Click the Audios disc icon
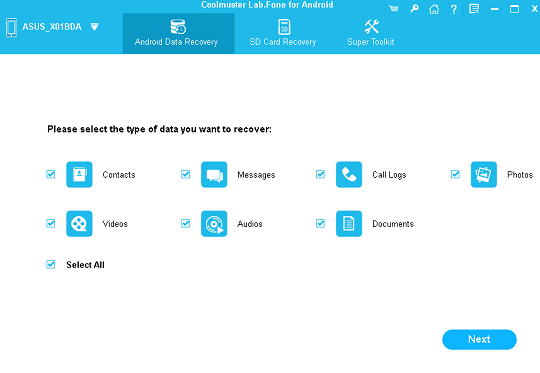Screen dimensions: 540x373 point(214,224)
